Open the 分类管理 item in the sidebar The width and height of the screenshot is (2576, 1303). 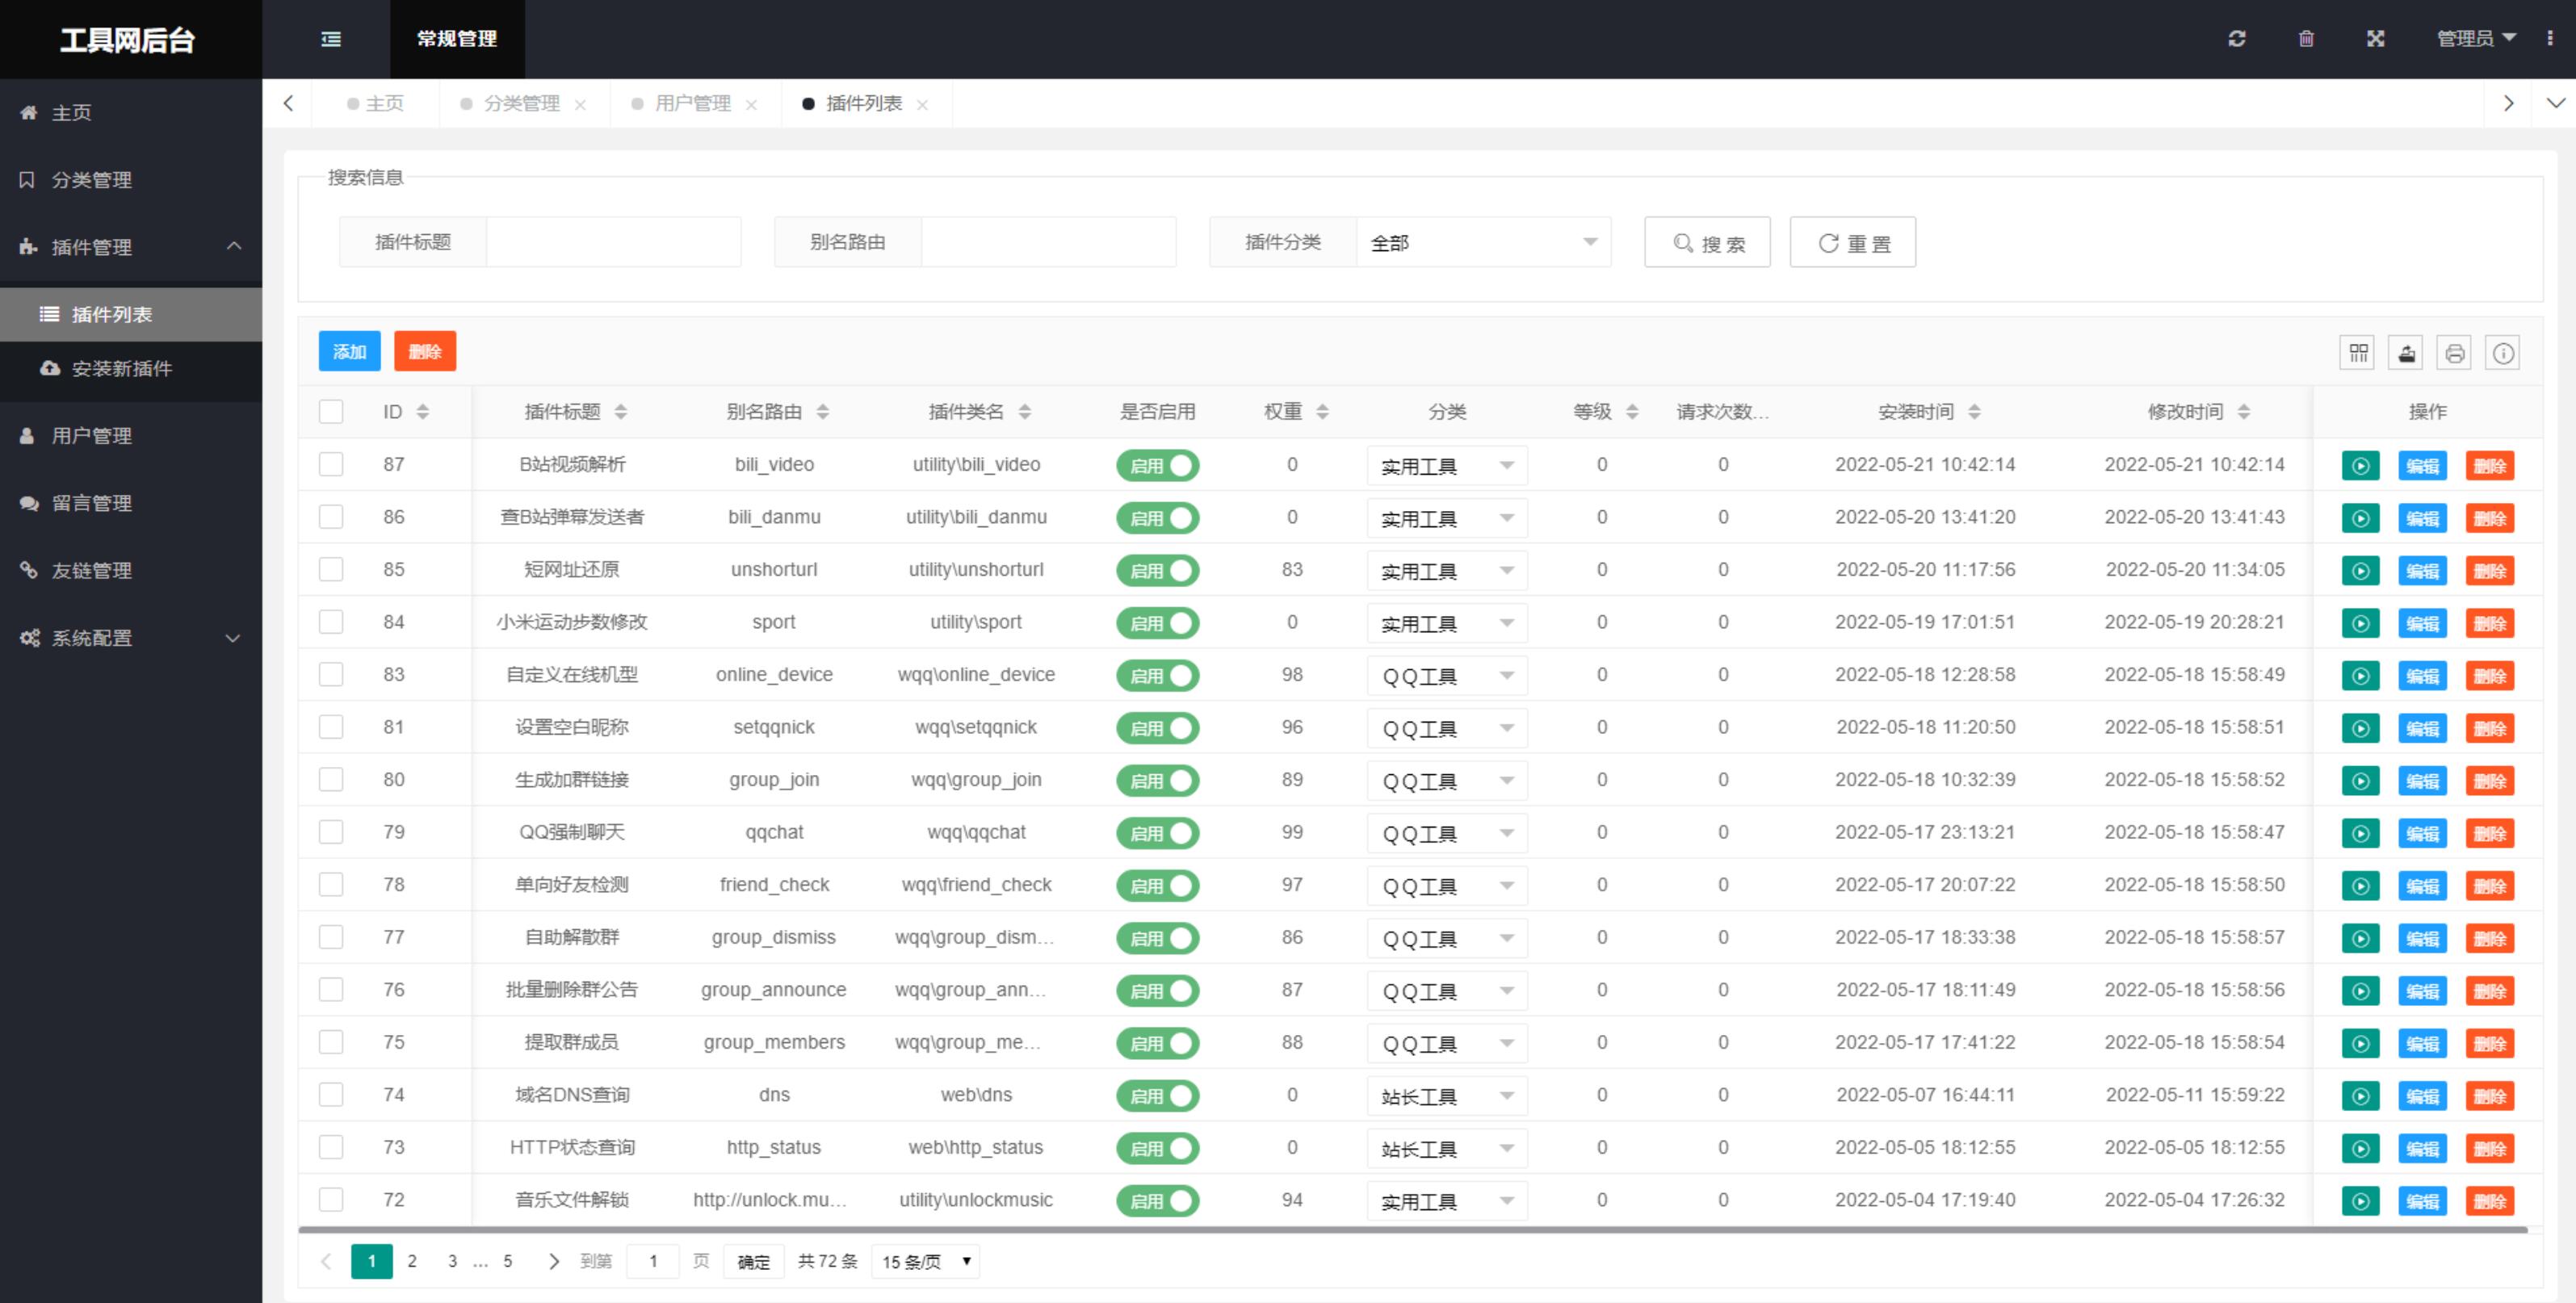[91, 180]
